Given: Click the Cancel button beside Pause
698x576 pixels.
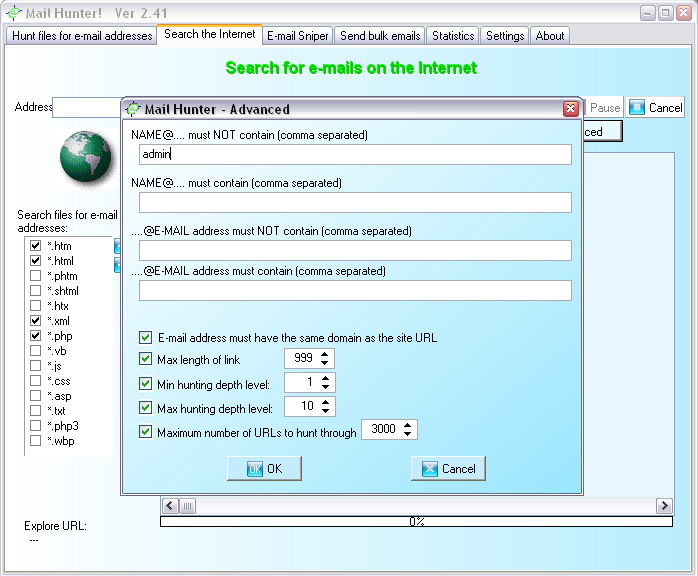Looking at the screenshot, I should pyautogui.click(x=655, y=107).
